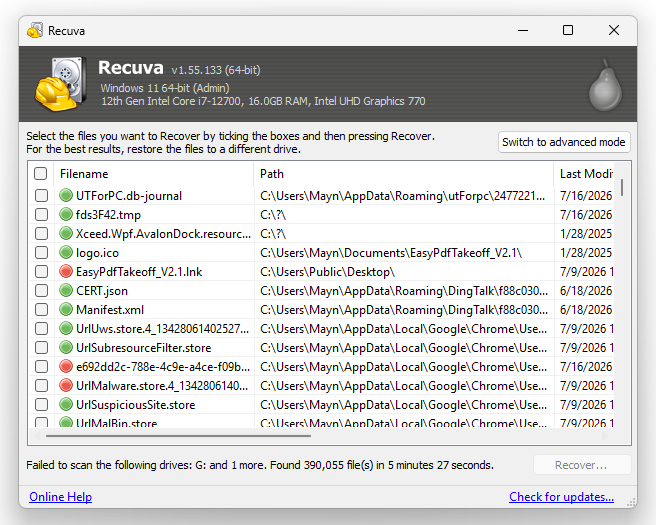This screenshot has width=656, height=525.
Task: Click the horizontal scrollbar right arrow
Action: (x=605, y=436)
